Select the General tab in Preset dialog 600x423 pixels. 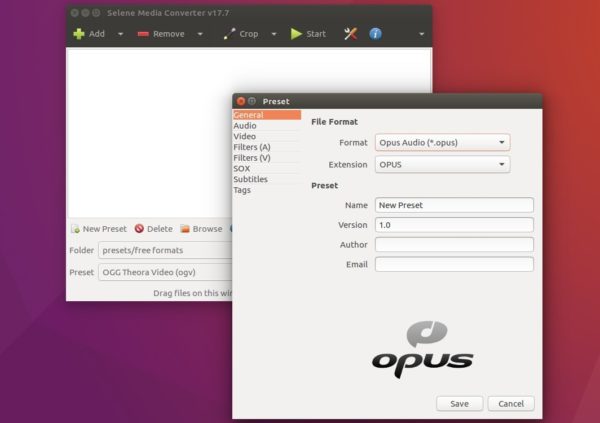[267, 115]
